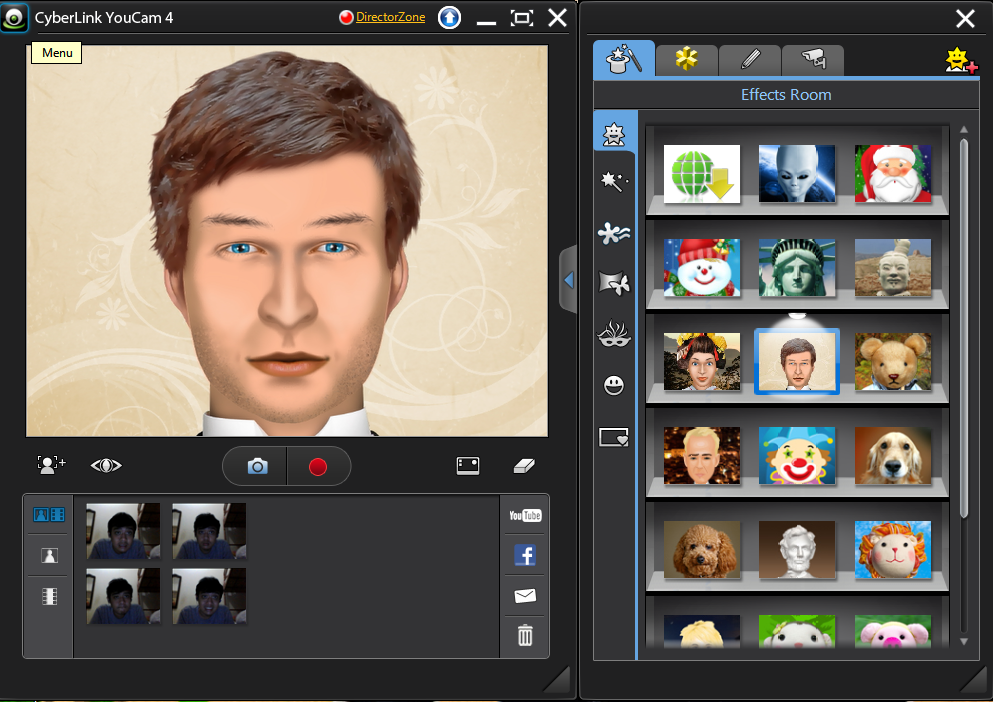The width and height of the screenshot is (993, 702).
Task: Send captured media by email
Action: (x=525, y=596)
